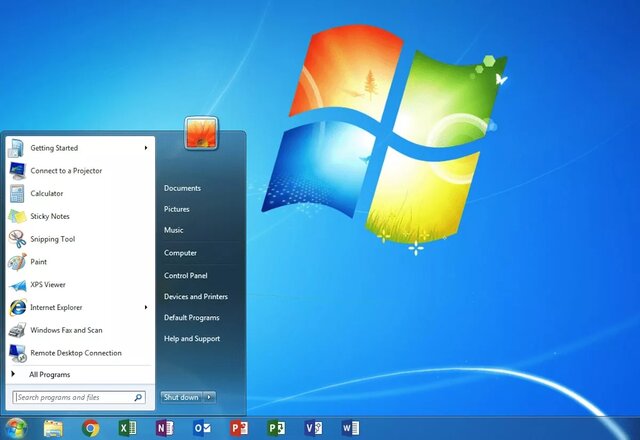
Task: Open Computer from the Start menu
Action: point(180,253)
